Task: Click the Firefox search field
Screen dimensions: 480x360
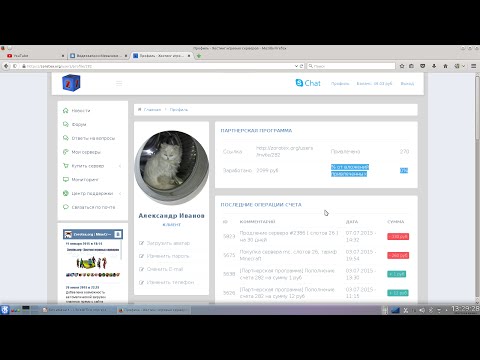Action: tap(351, 66)
